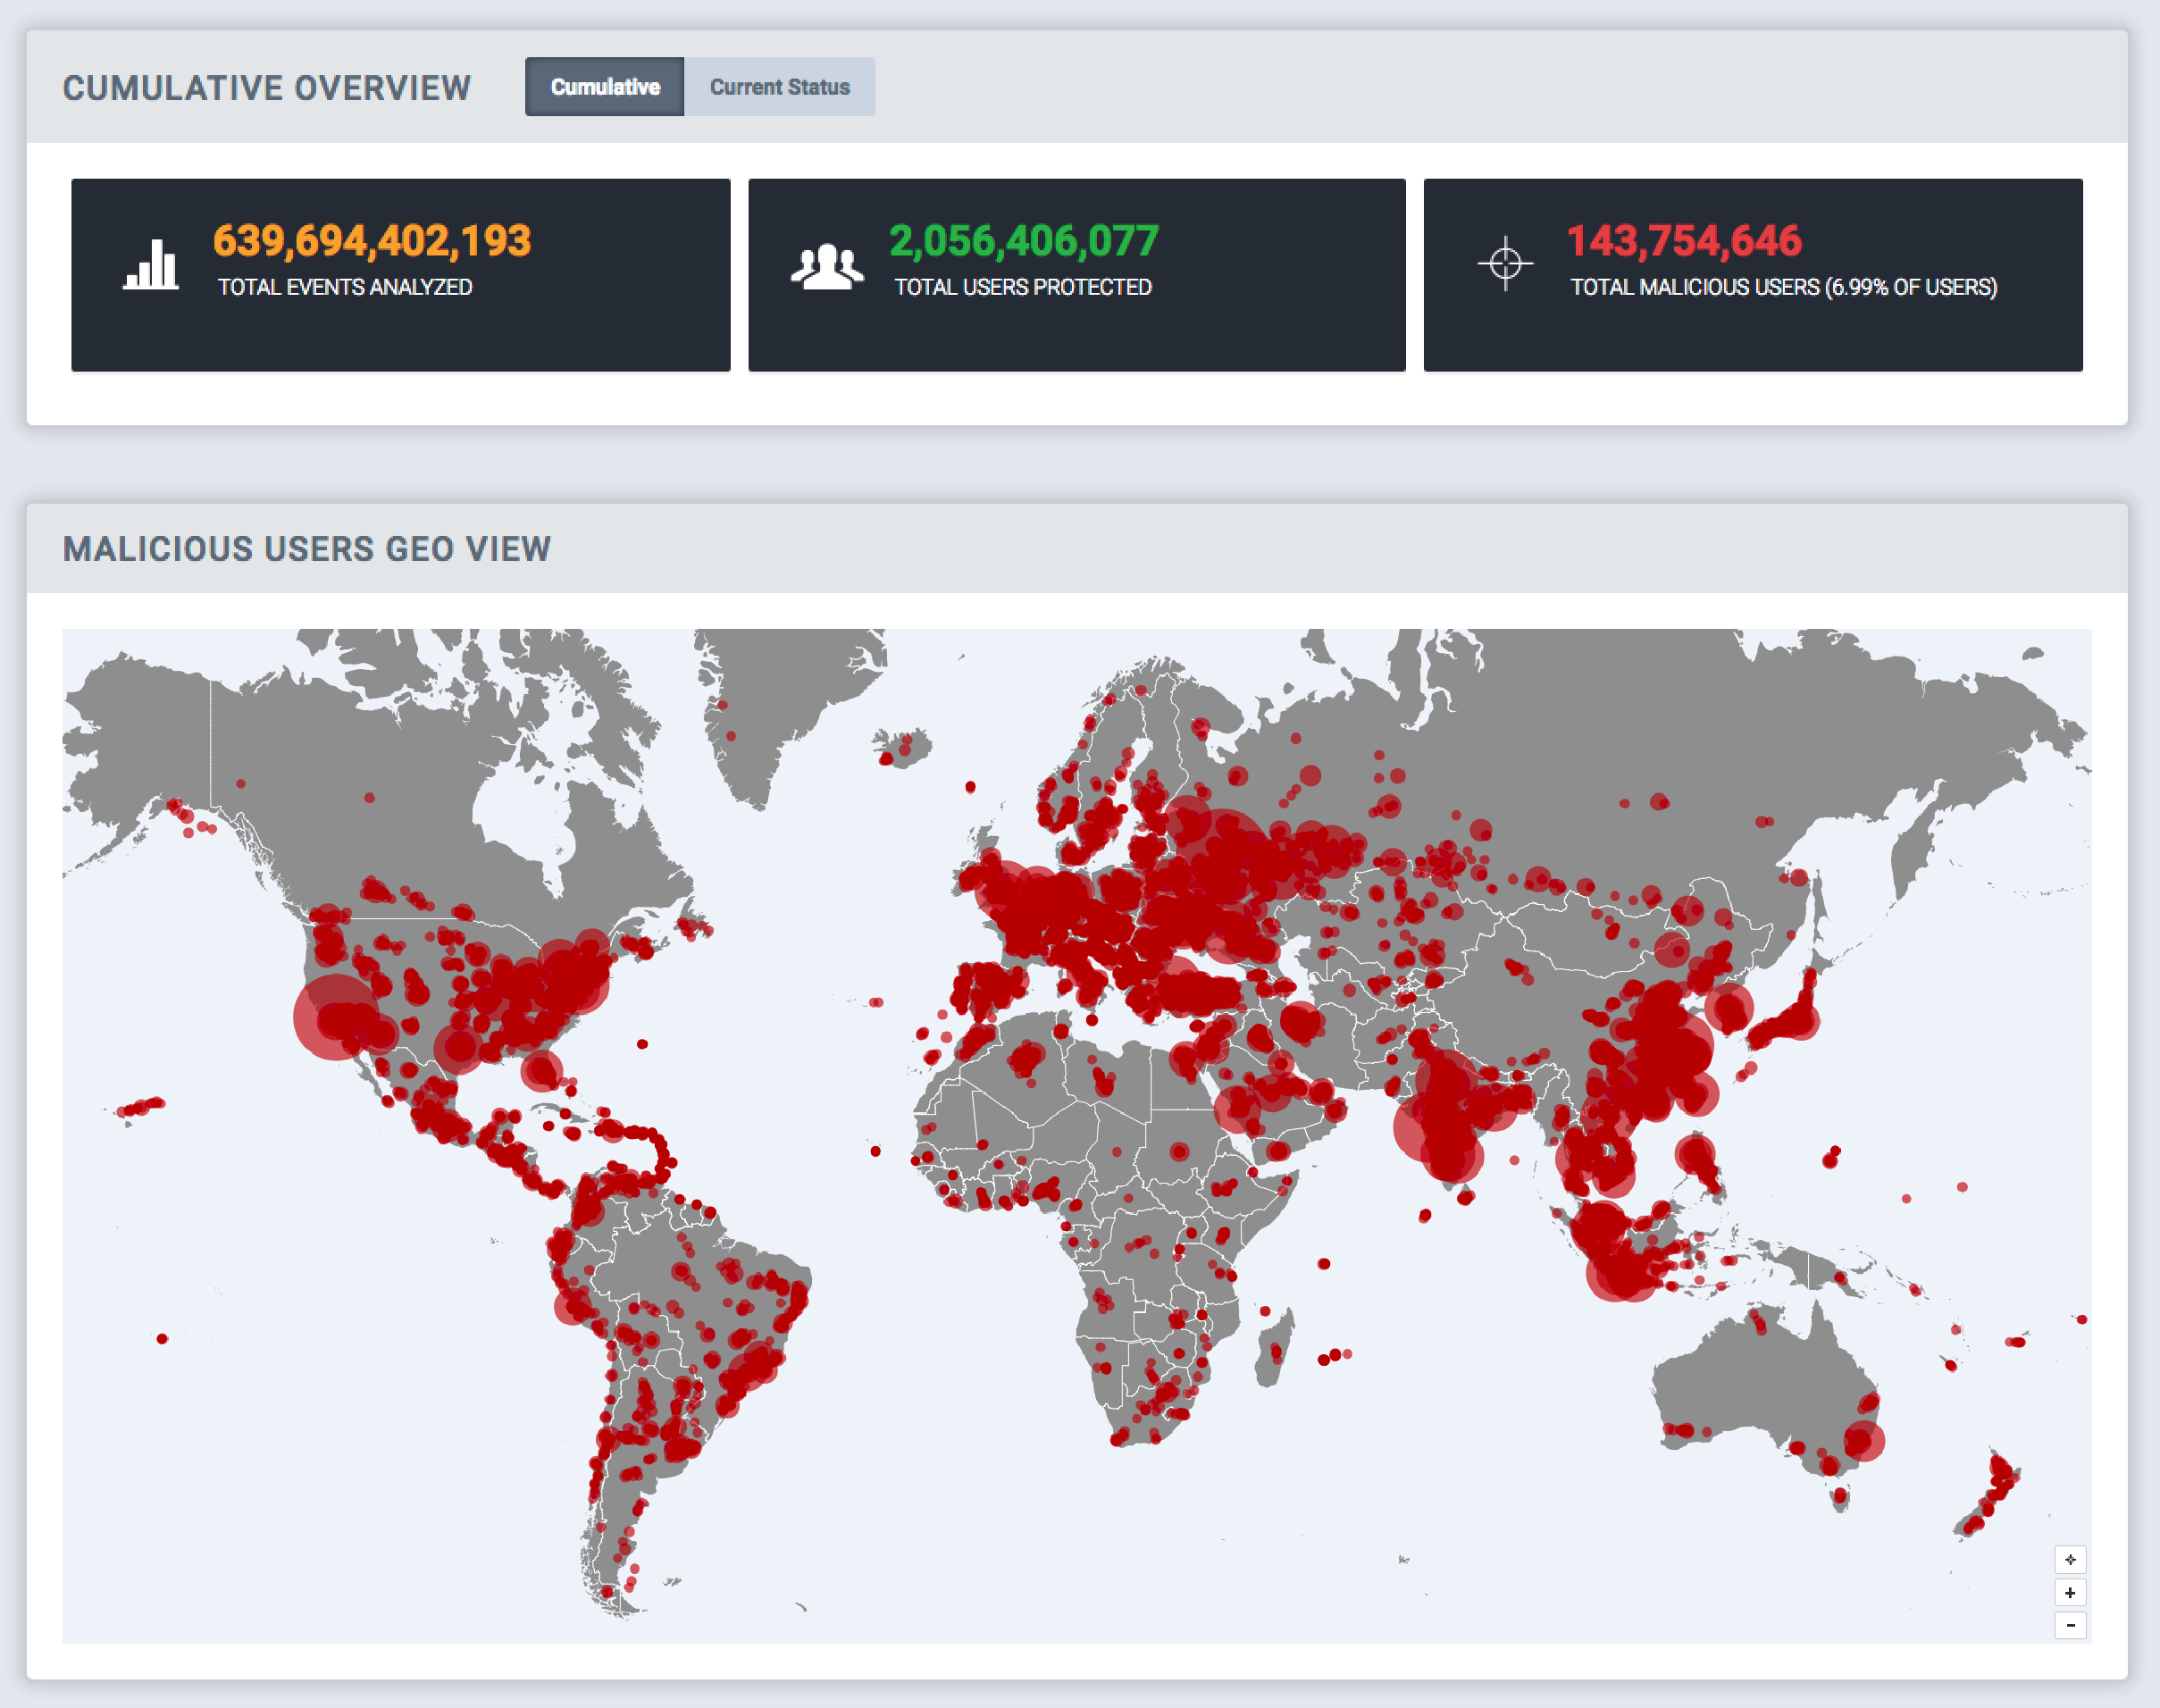Click the red marker on Madagascar
Screen dimensions: 2160x1708
[1276, 1352]
